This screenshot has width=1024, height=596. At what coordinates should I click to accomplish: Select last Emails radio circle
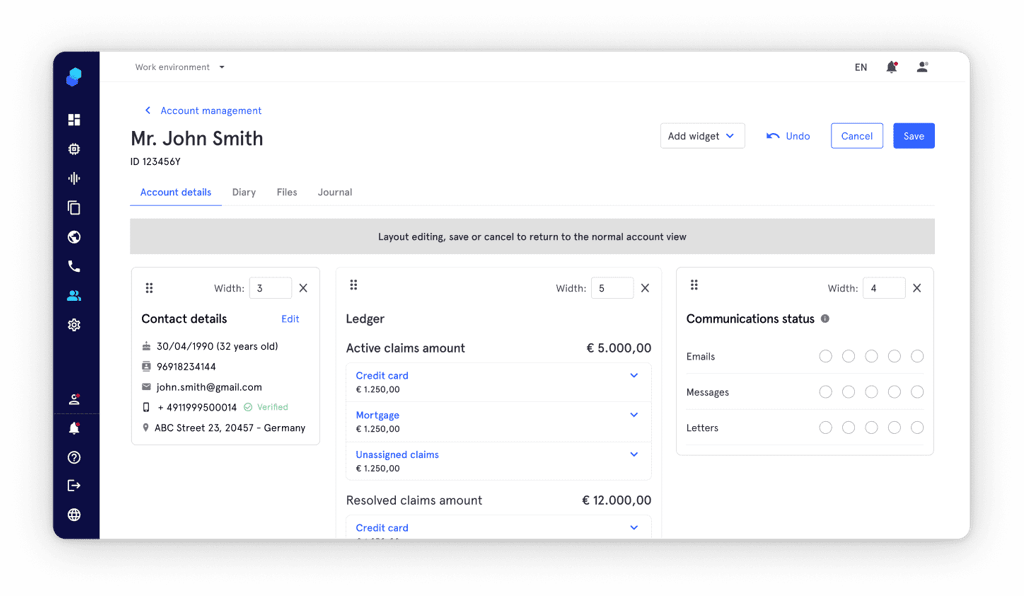tap(917, 356)
